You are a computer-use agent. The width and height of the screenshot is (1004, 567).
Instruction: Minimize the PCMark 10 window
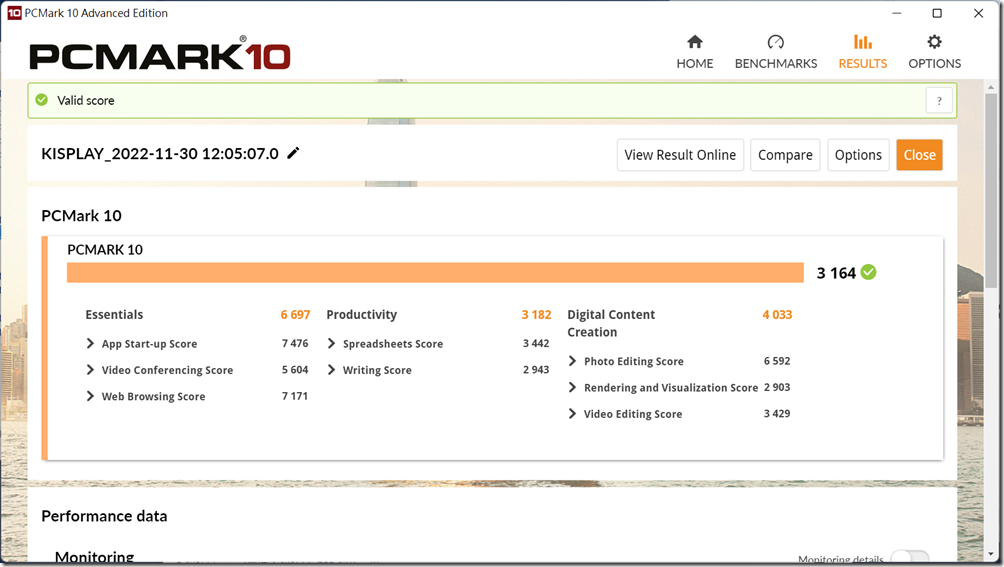click(x=896, y=13)
